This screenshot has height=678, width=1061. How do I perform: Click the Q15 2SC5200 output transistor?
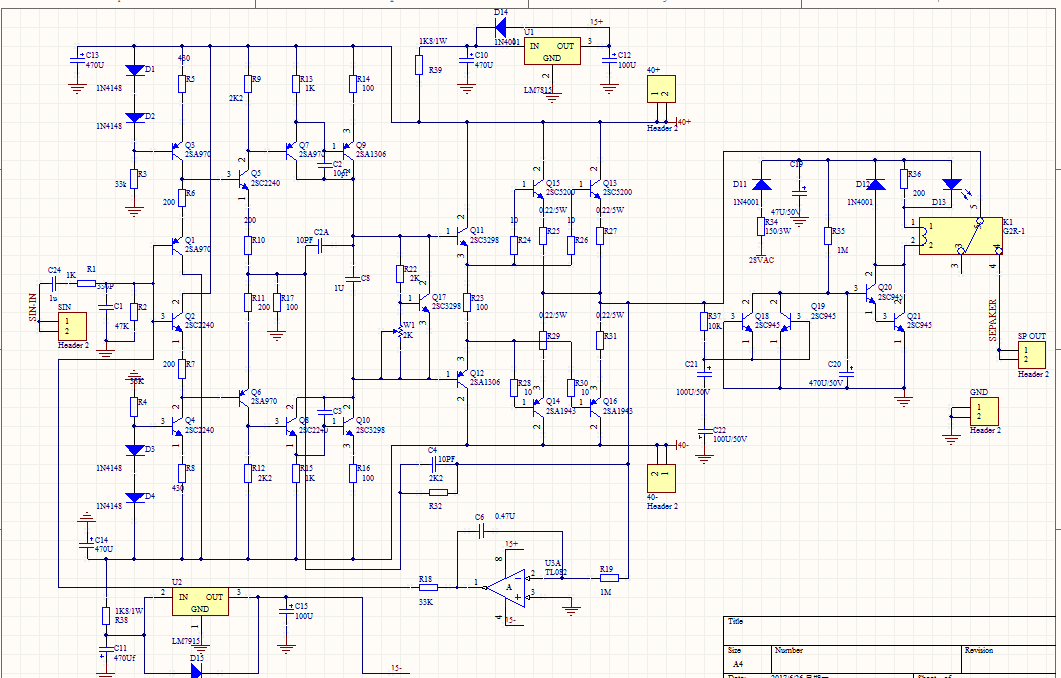pos(537,188)
